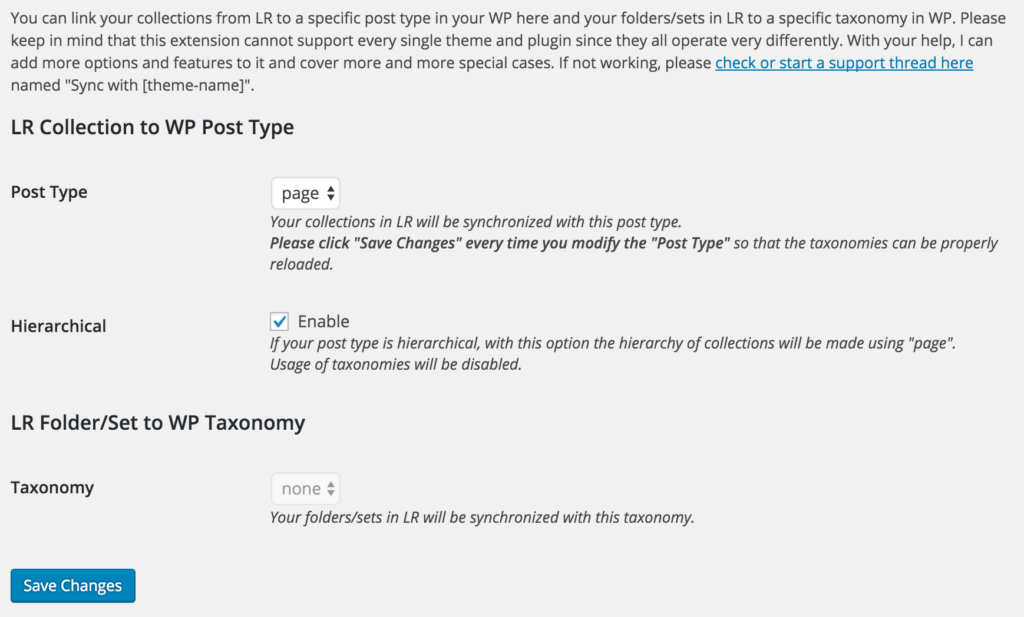Click the collections synchronized with post type description
1024x617 pixels.
pos(475,222)
